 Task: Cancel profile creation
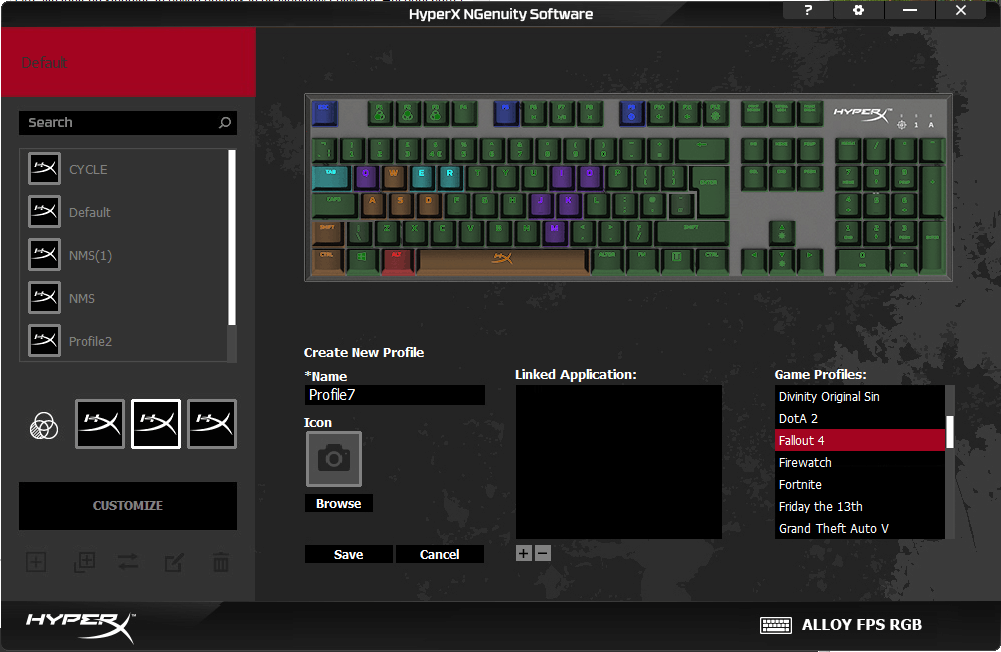point(439,554)
